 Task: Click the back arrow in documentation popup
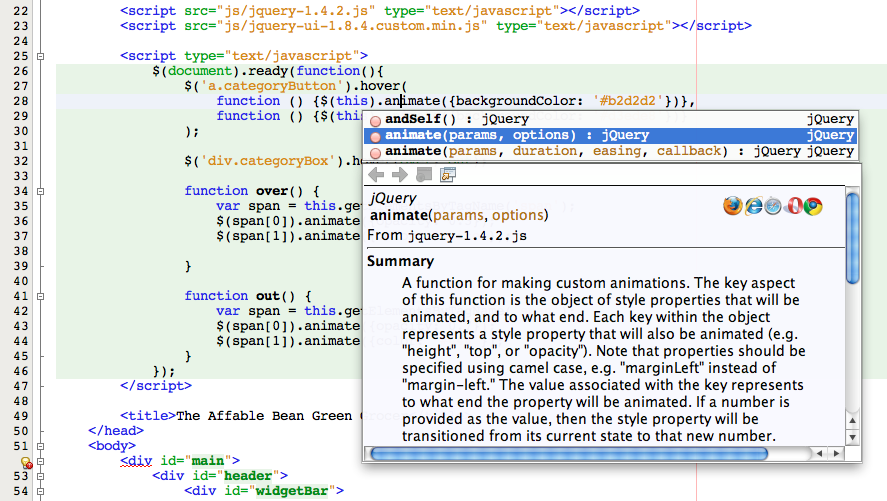pyautogui.click(x=377, y=175)
